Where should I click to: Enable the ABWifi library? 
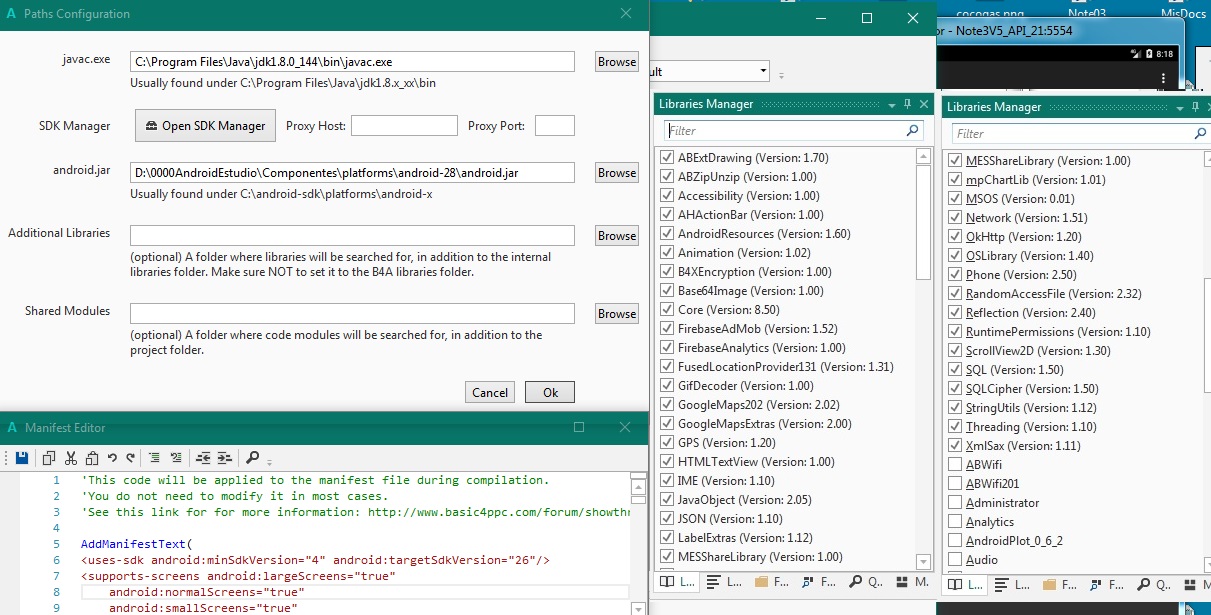pos(955,464)
